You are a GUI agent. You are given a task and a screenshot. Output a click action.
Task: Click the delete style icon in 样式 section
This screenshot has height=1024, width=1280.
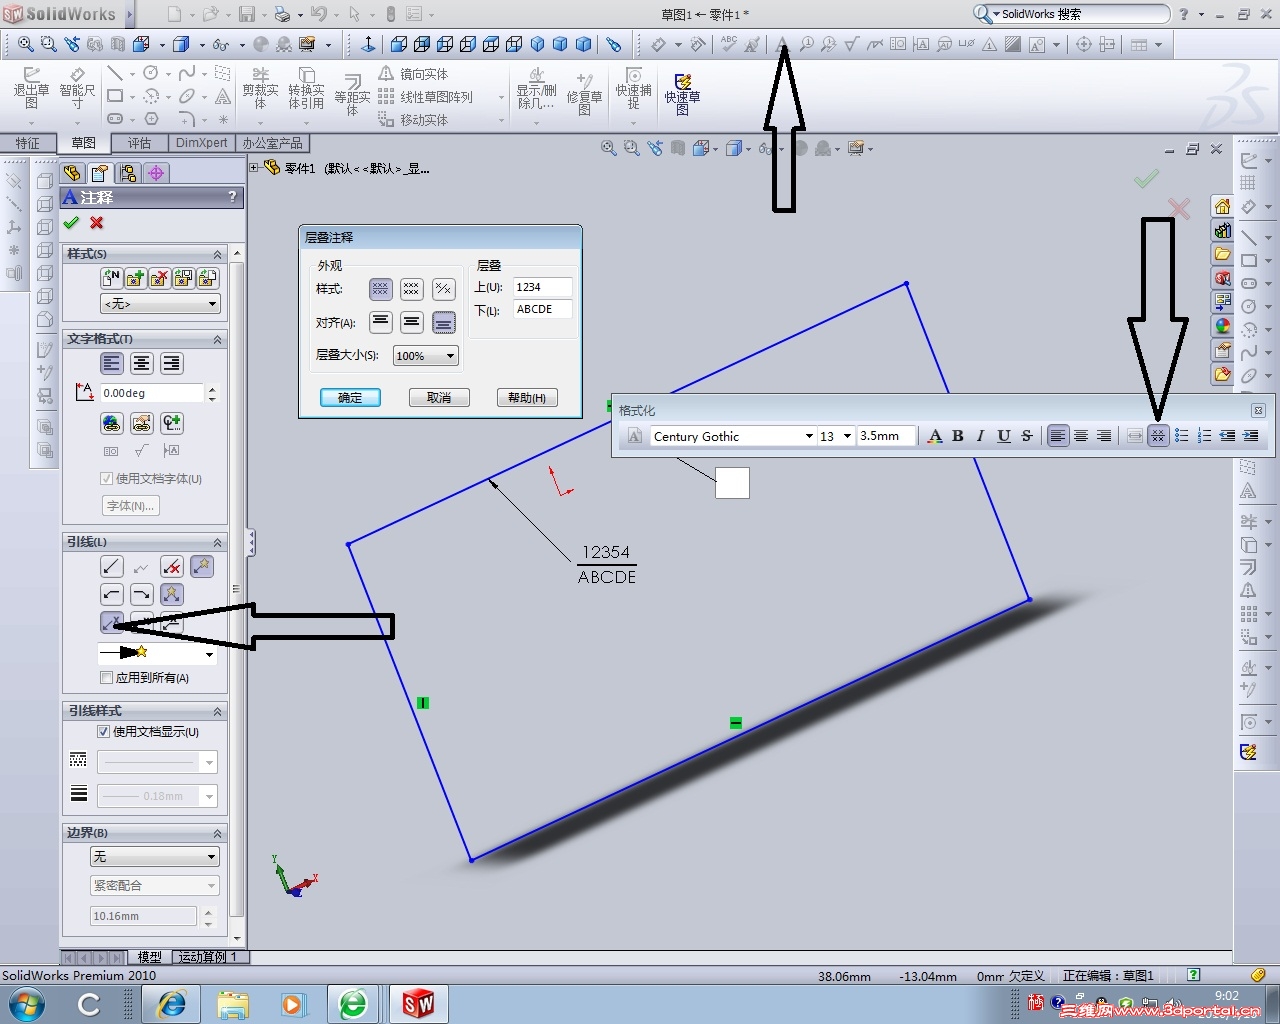[159, 278]
